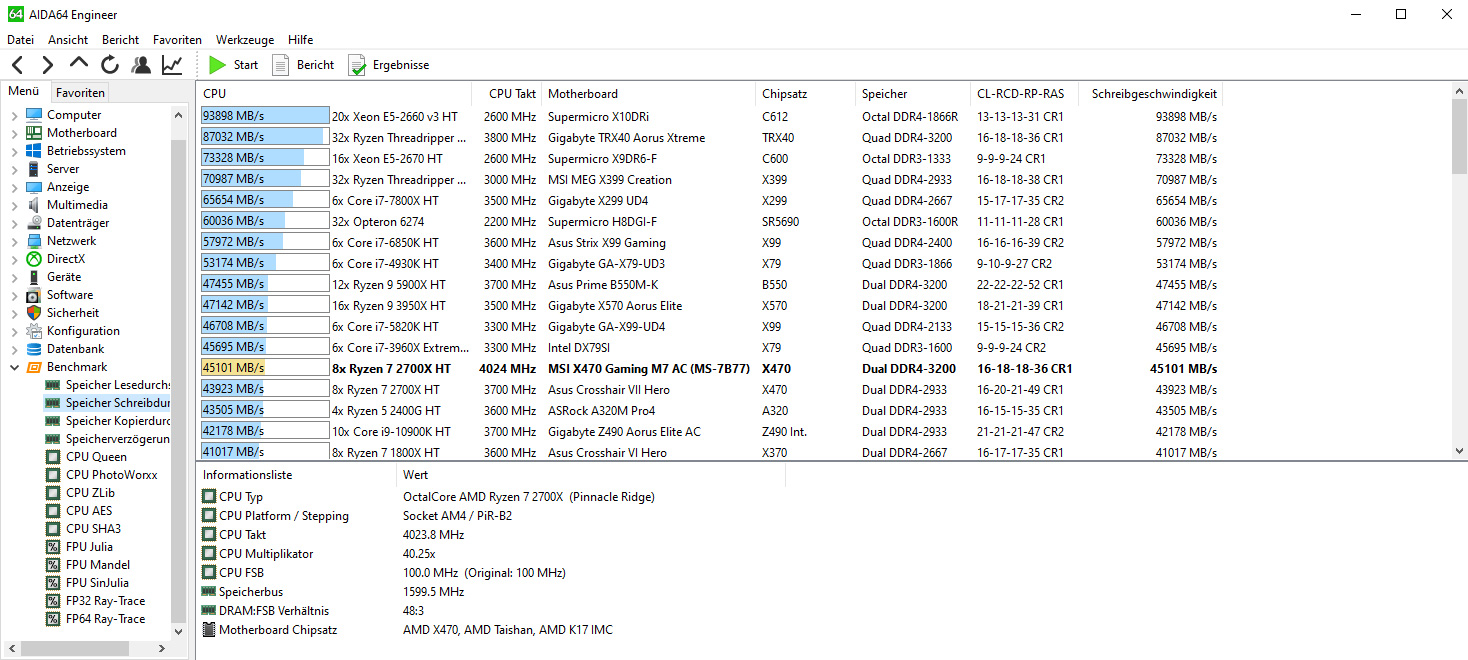Select the Benchmark folder icon
Screen dimensions: 1468x660
tap(34, 367)
